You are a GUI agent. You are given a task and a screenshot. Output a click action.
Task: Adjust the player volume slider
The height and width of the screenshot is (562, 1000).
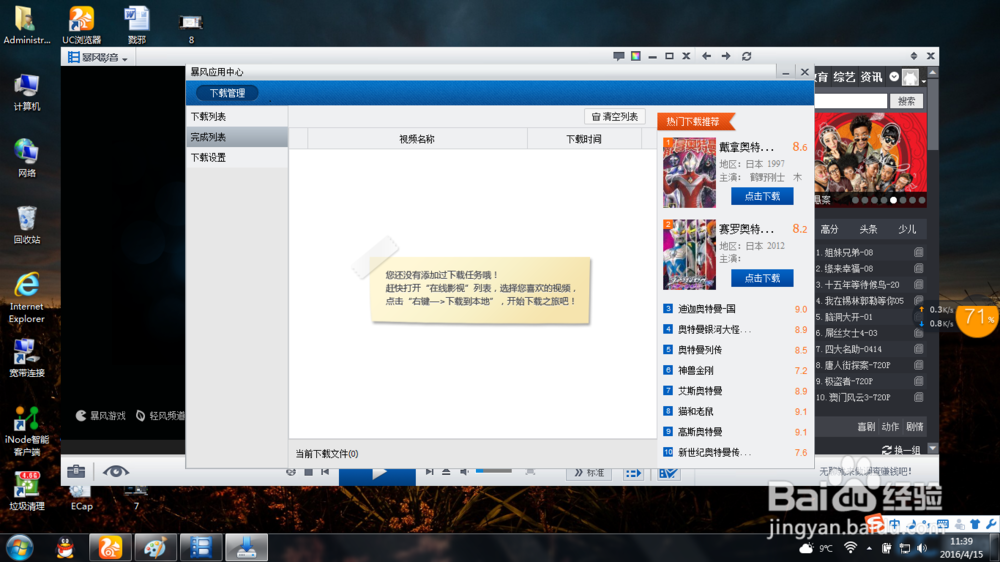coord(494,471)
